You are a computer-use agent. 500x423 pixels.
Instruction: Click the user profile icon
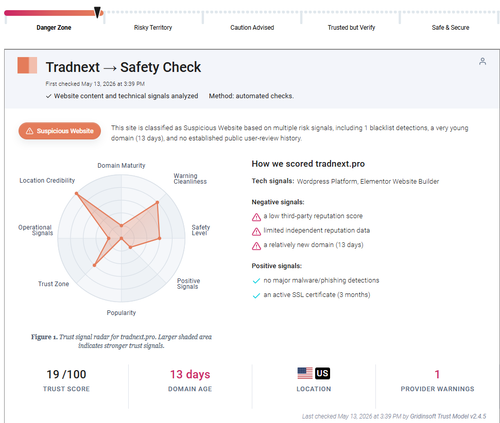[x=482, y=61]
